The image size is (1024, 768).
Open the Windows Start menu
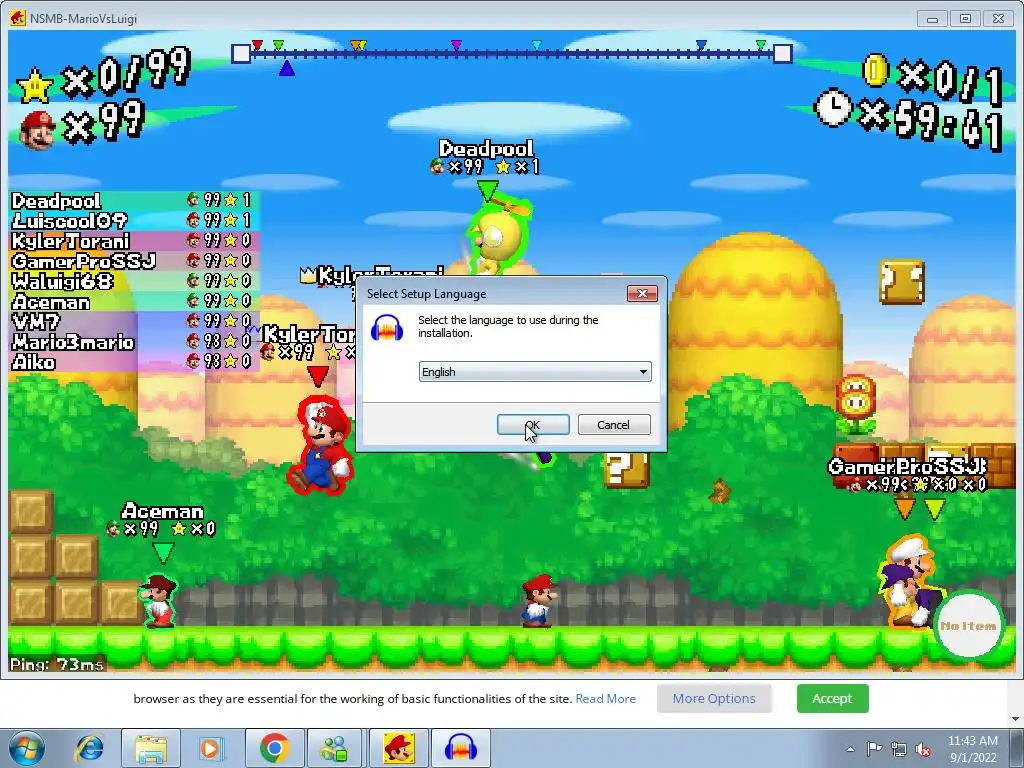pos(27,748)
